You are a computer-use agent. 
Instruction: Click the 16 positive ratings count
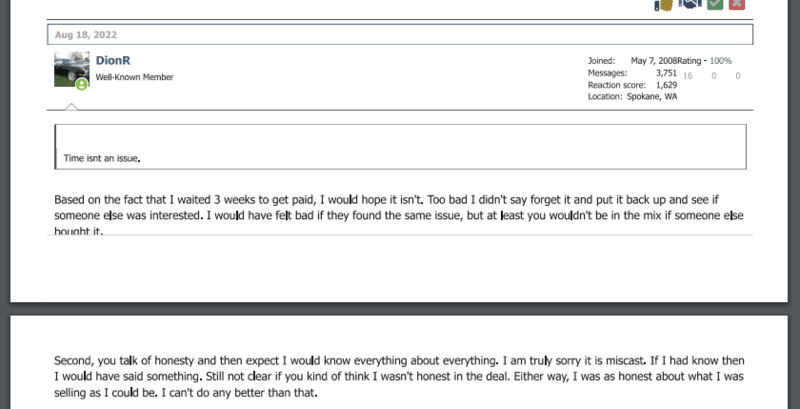pos(688,75)
